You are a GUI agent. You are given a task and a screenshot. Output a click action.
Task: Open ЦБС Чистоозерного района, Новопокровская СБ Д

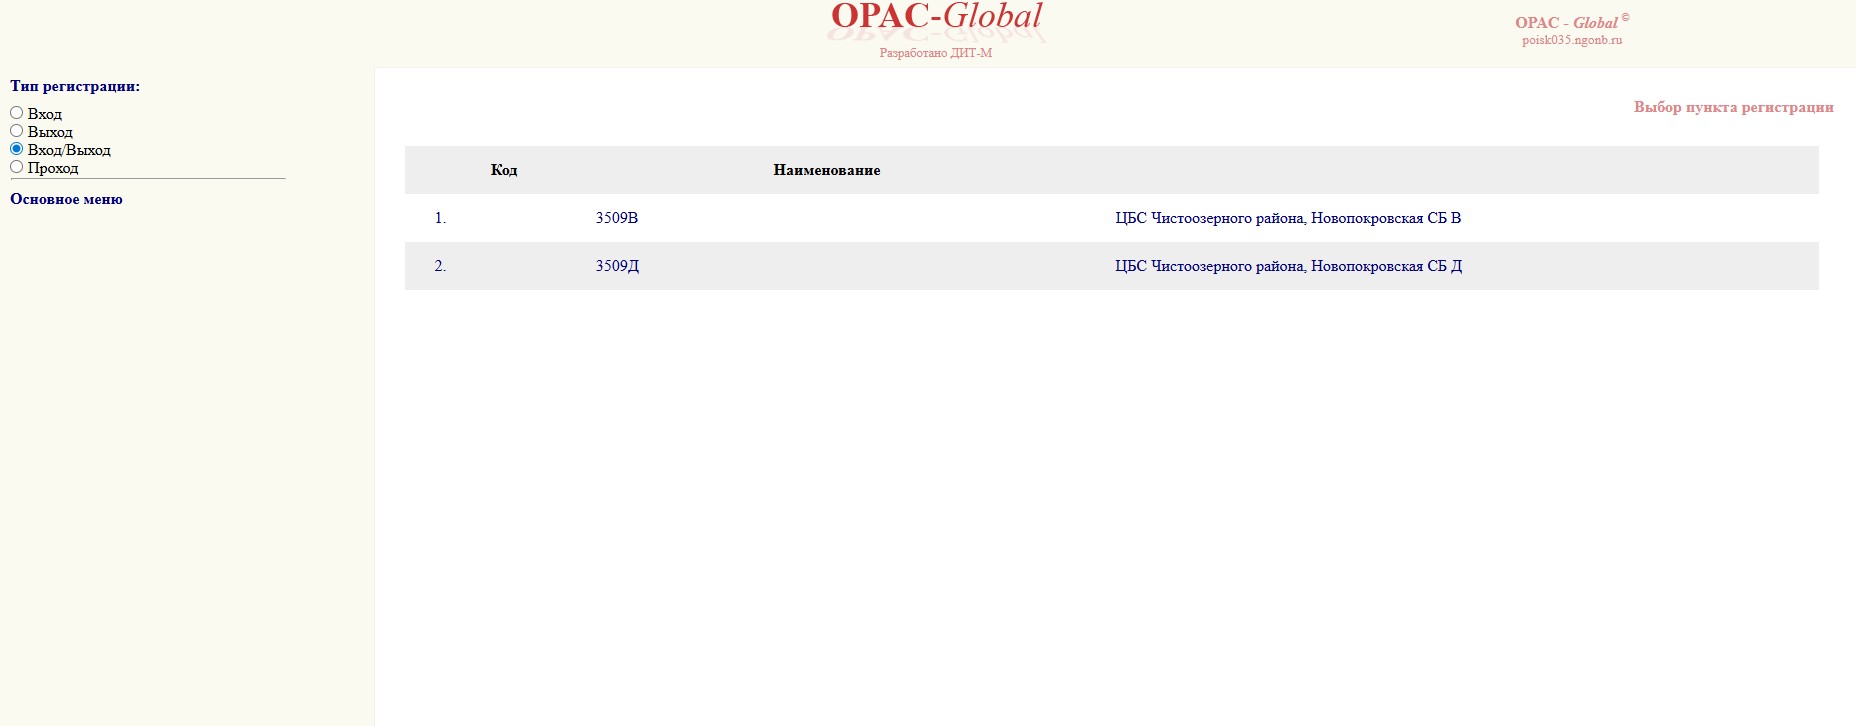click(x=1288, y=266)
